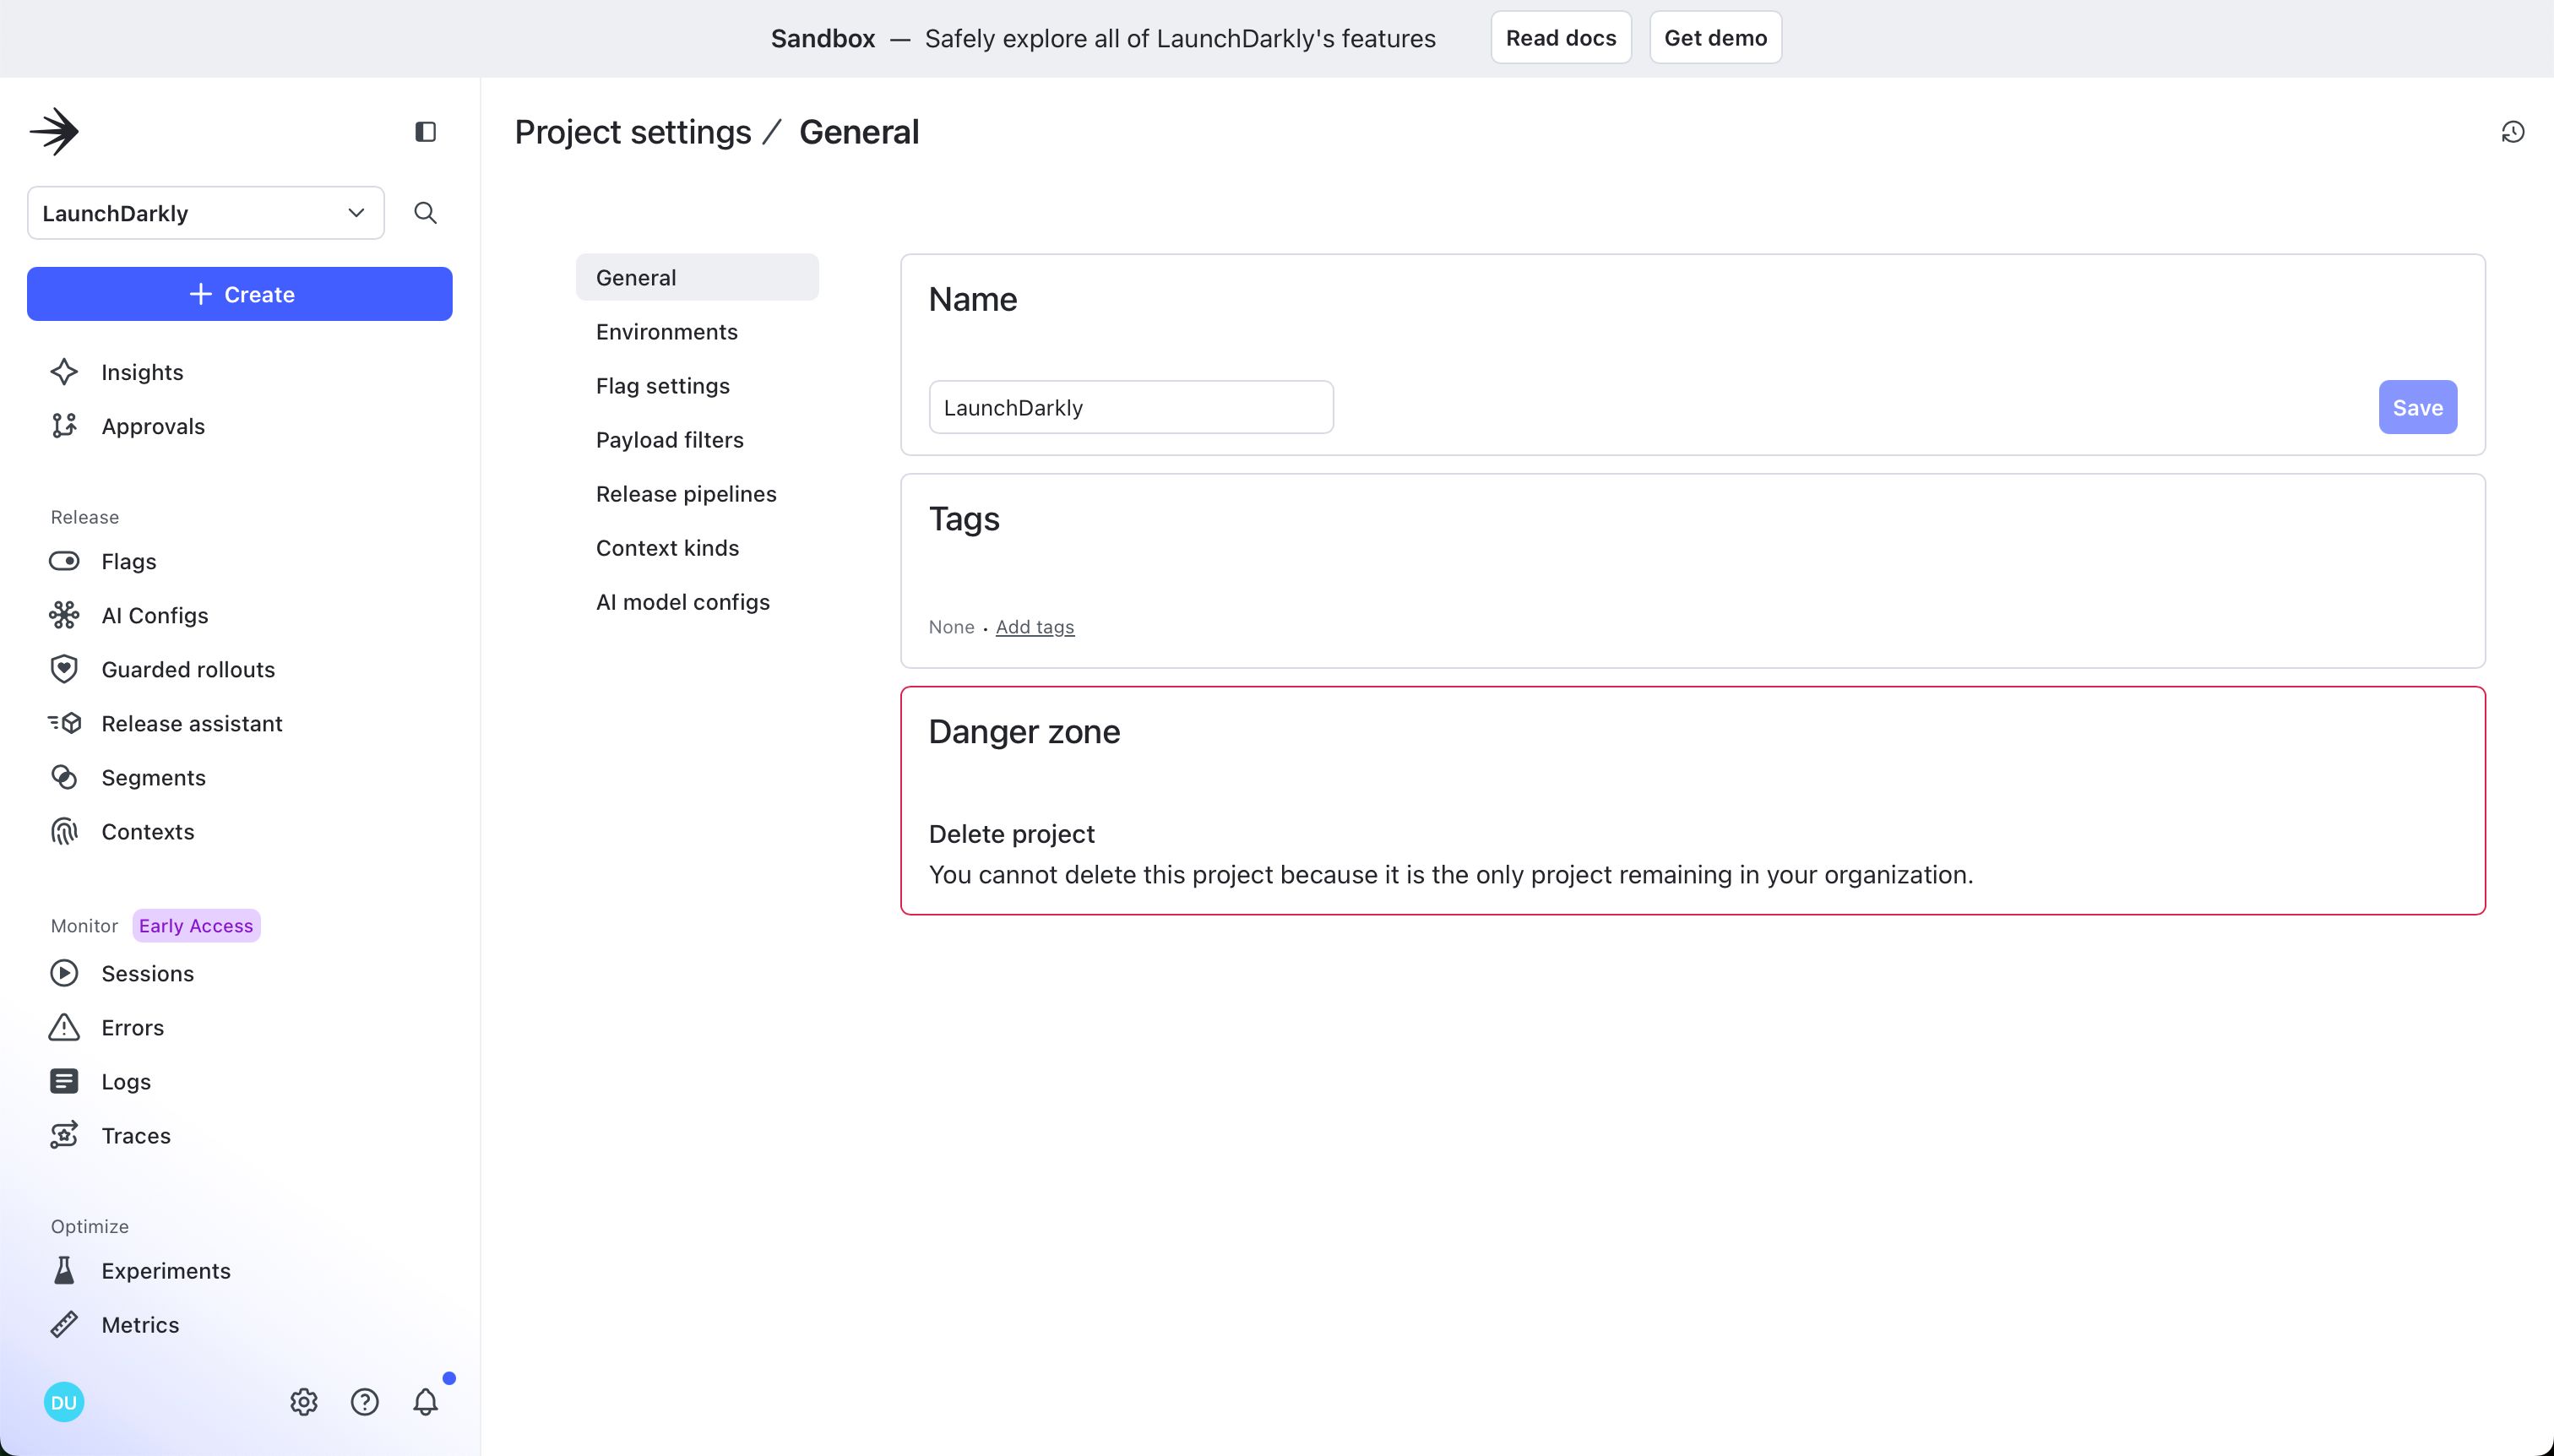Click the Segments circles icon
This screenshot has width=2554, height=1456.
pos(64,777)
